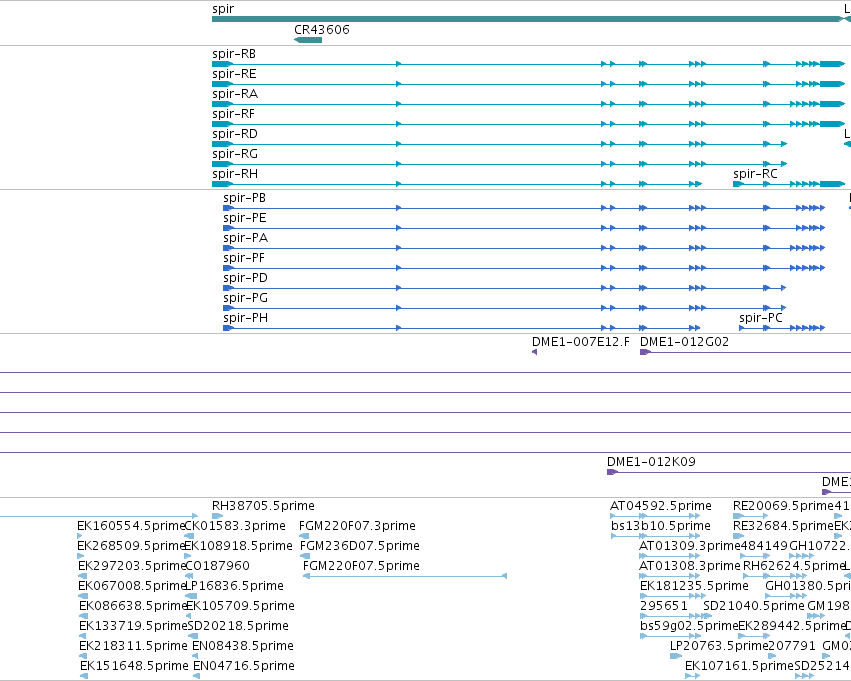Select the spir-RC transcript label
Screen dimensions: 851x681
pos(755,174)
